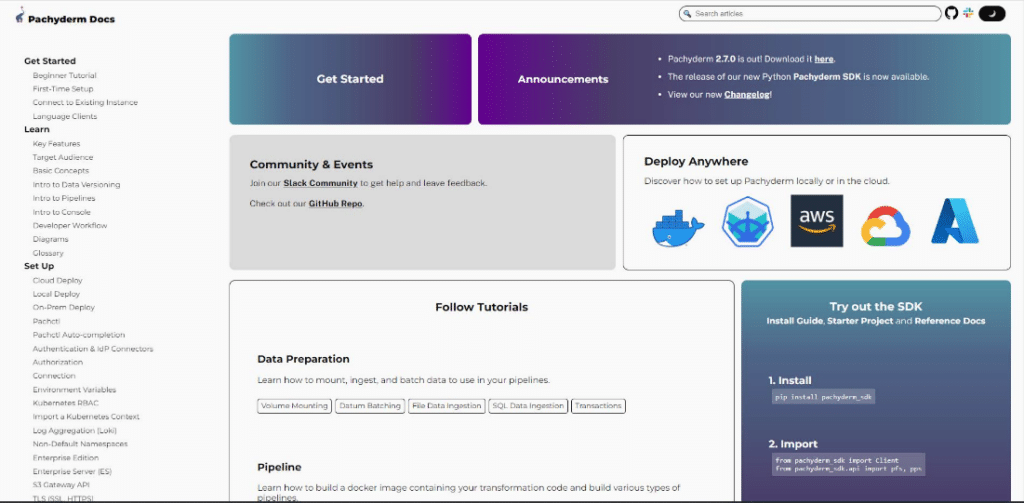The image size is (1024, 503).
Task: Open Non-Default Namespaces page
Action: tap(80, 444)
